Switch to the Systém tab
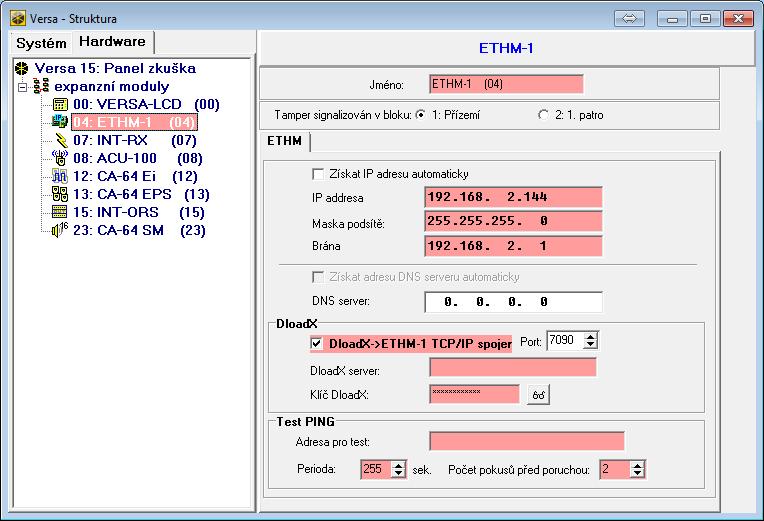764x521 pixels. pos(41,43)
